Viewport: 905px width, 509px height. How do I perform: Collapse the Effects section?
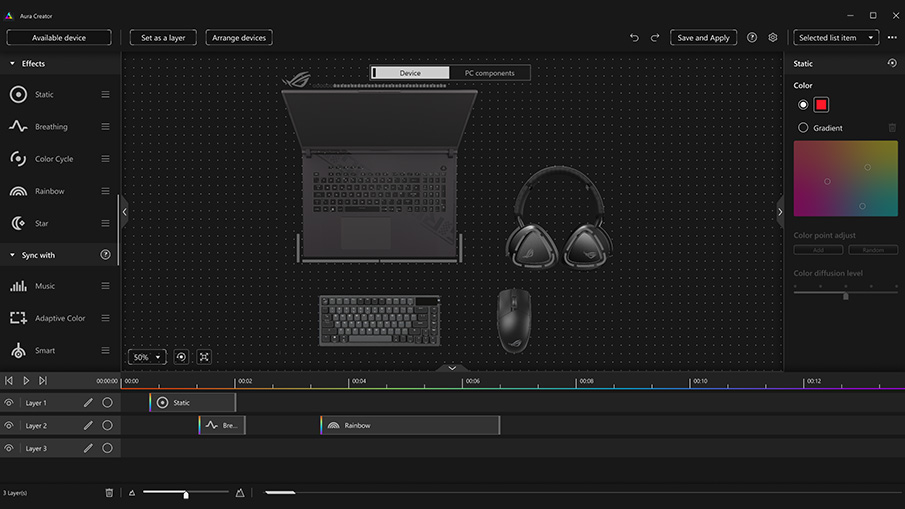(12, 64)
